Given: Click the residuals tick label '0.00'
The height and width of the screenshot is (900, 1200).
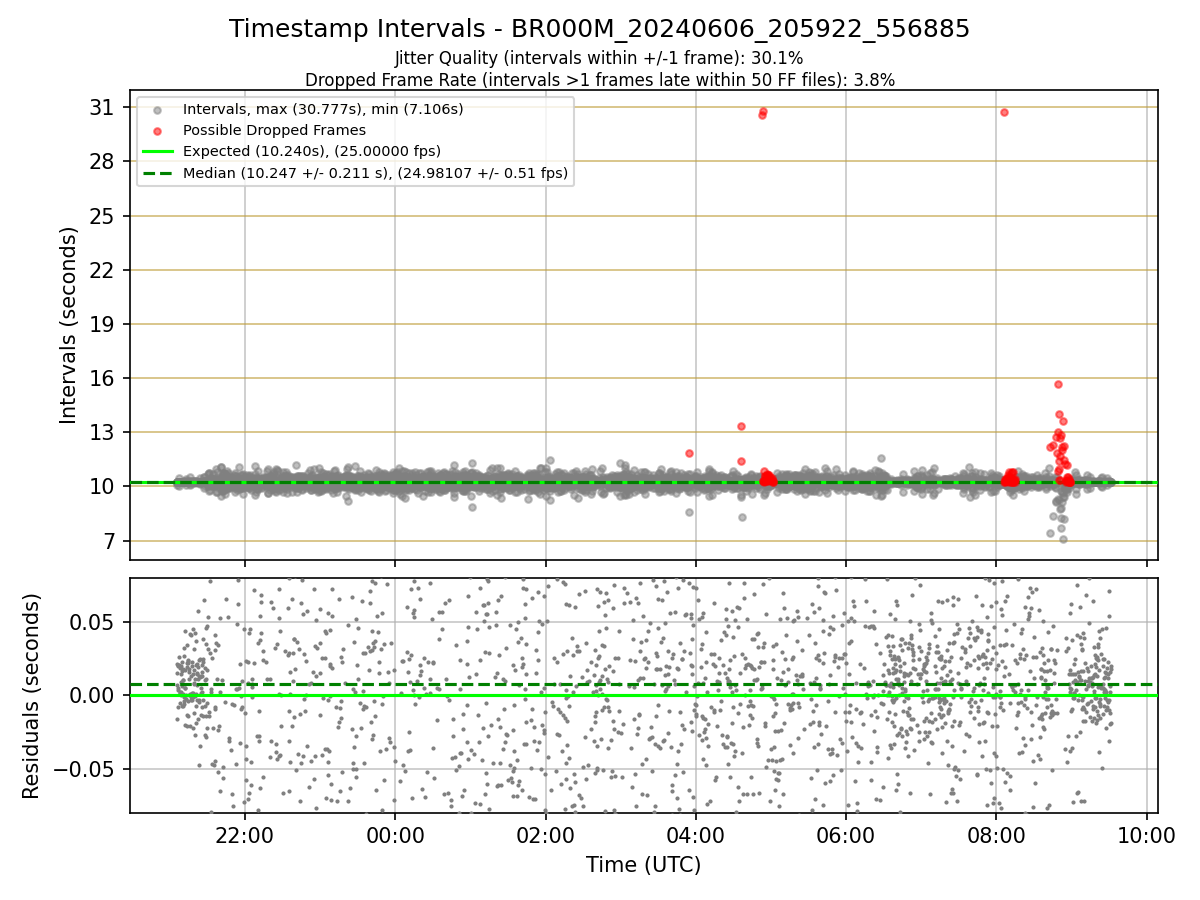Looking at the screenshot, I should [x=94, y=695].
